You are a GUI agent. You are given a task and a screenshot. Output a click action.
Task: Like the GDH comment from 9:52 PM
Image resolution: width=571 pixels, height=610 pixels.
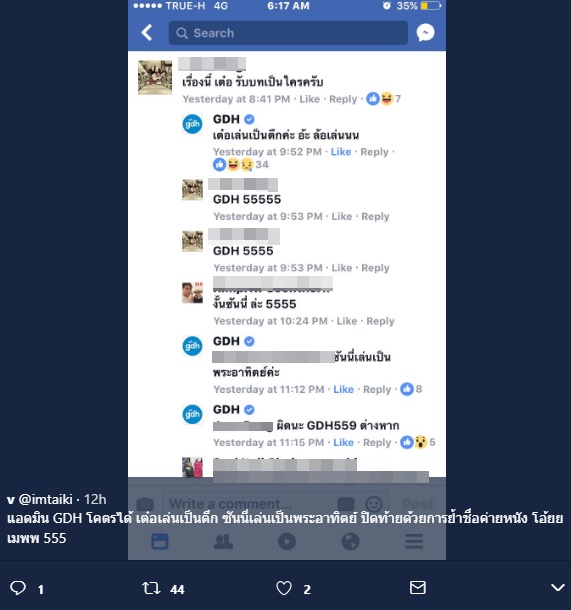pyautogui.click(x=341, y=152)
